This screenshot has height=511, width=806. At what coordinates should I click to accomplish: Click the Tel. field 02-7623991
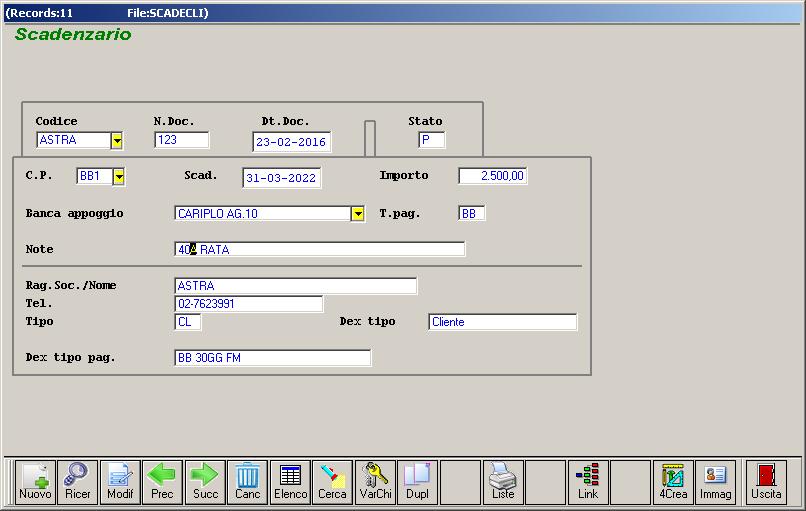[x=249, y=304]
